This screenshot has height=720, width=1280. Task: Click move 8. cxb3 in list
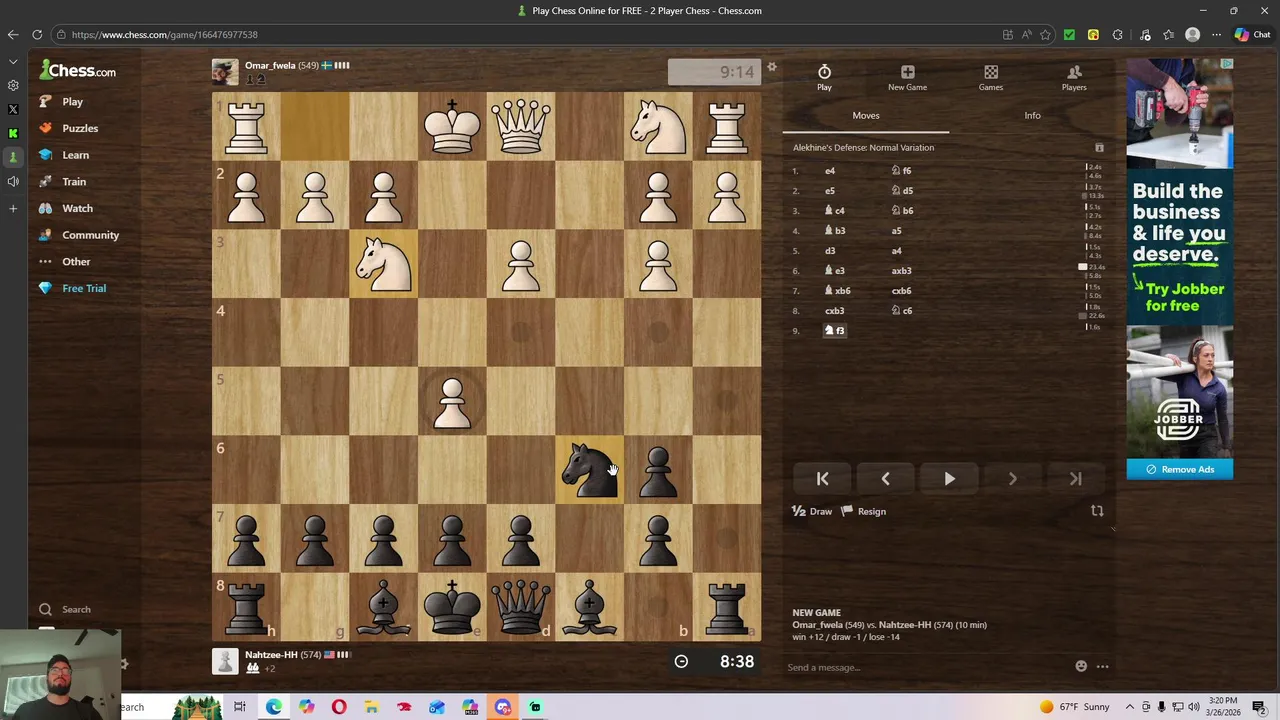(x=835, y=311)
